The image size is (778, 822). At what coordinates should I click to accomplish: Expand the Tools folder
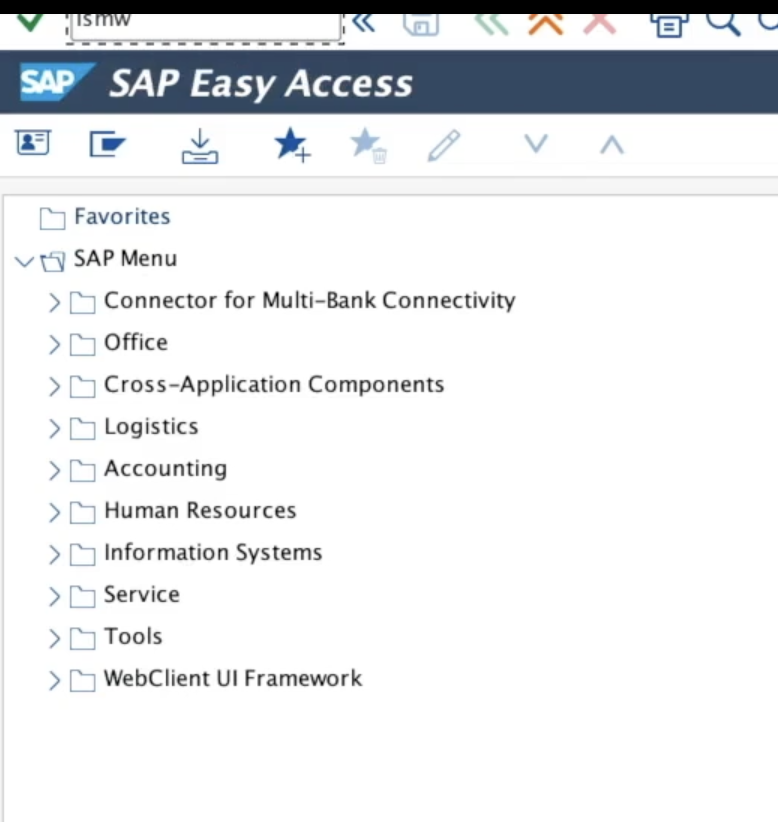[x=55, y=639]
